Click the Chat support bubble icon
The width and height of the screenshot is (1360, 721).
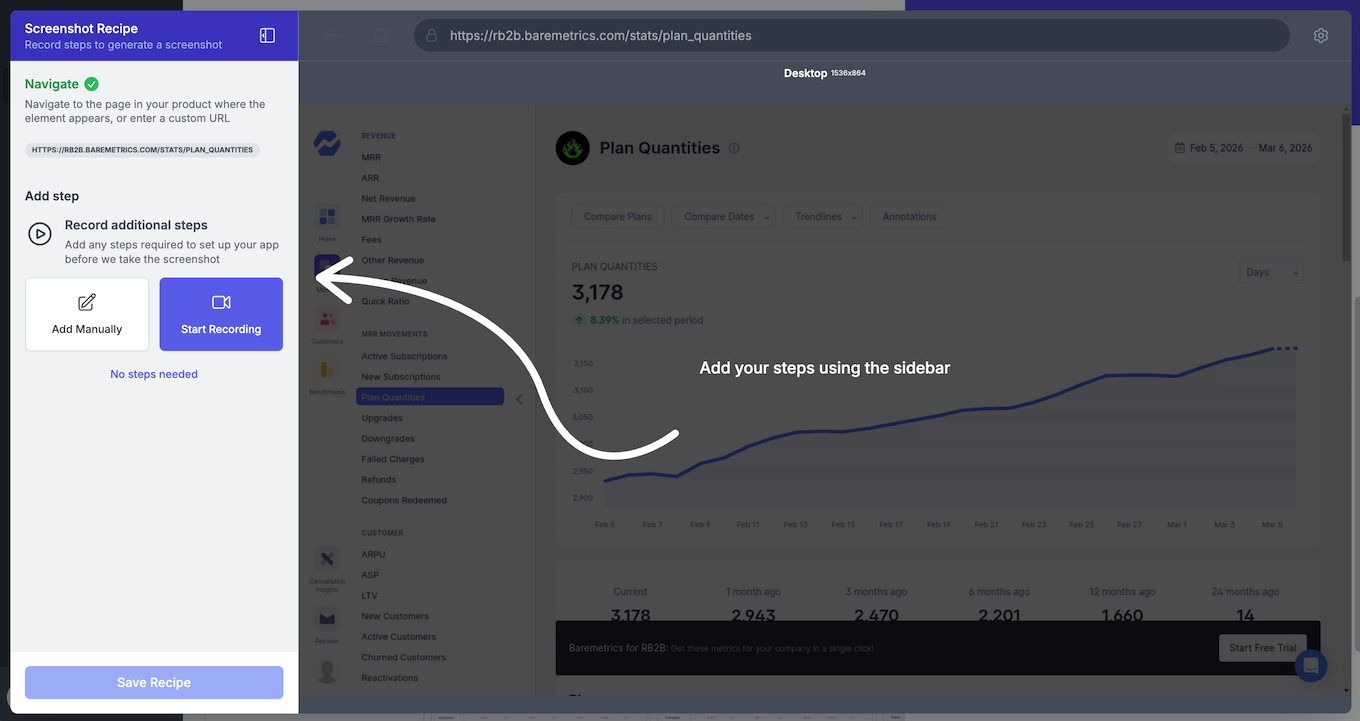tap(1311, 666)
